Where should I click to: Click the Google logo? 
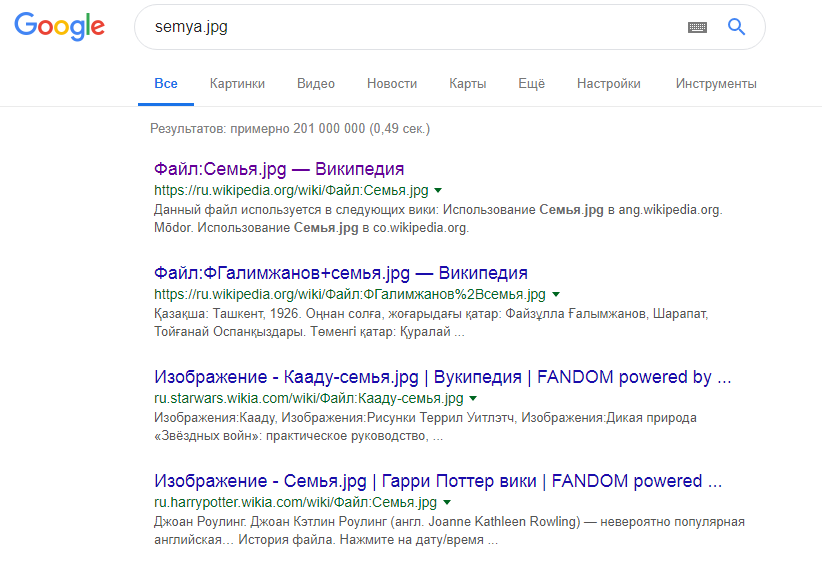pyautogui.click(x=59, y=26)
